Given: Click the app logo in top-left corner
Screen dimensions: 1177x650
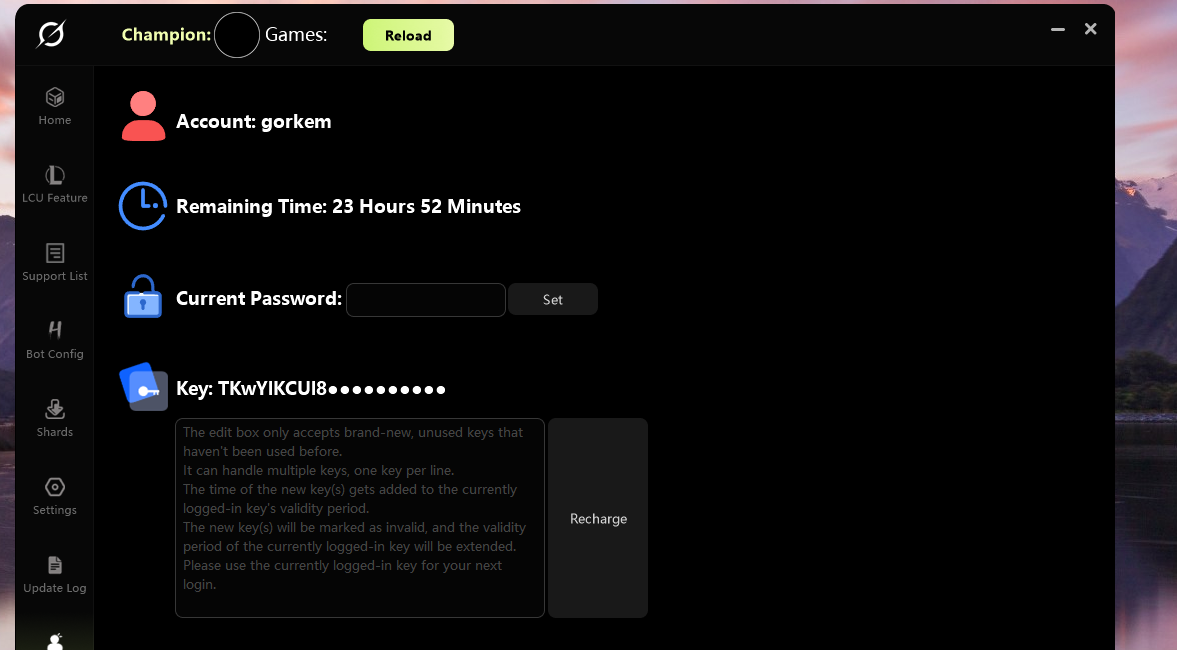Looking at the screenshot, I should 50,35.
